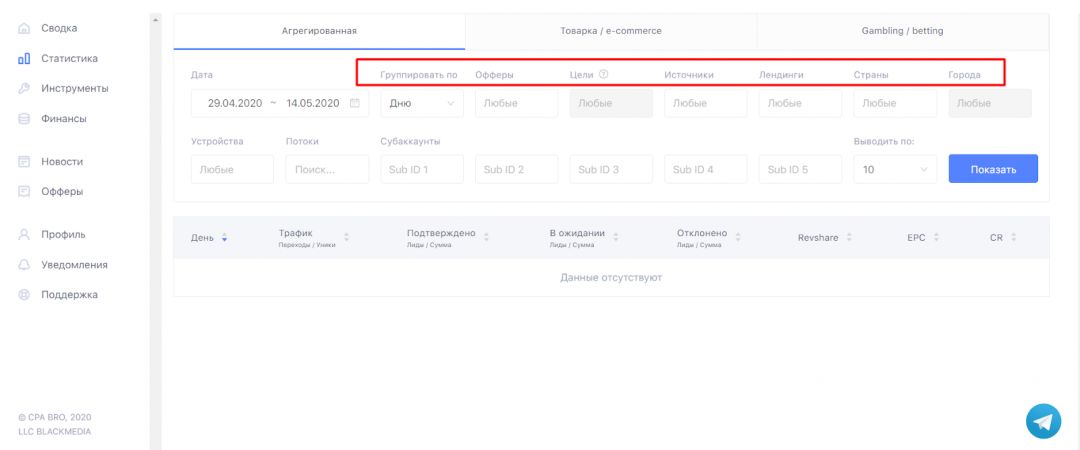Switch to Товарка / e-commerce tab
Viewport: 1080px width, 450px height.
pyautogui.click(x=611, y=31)
